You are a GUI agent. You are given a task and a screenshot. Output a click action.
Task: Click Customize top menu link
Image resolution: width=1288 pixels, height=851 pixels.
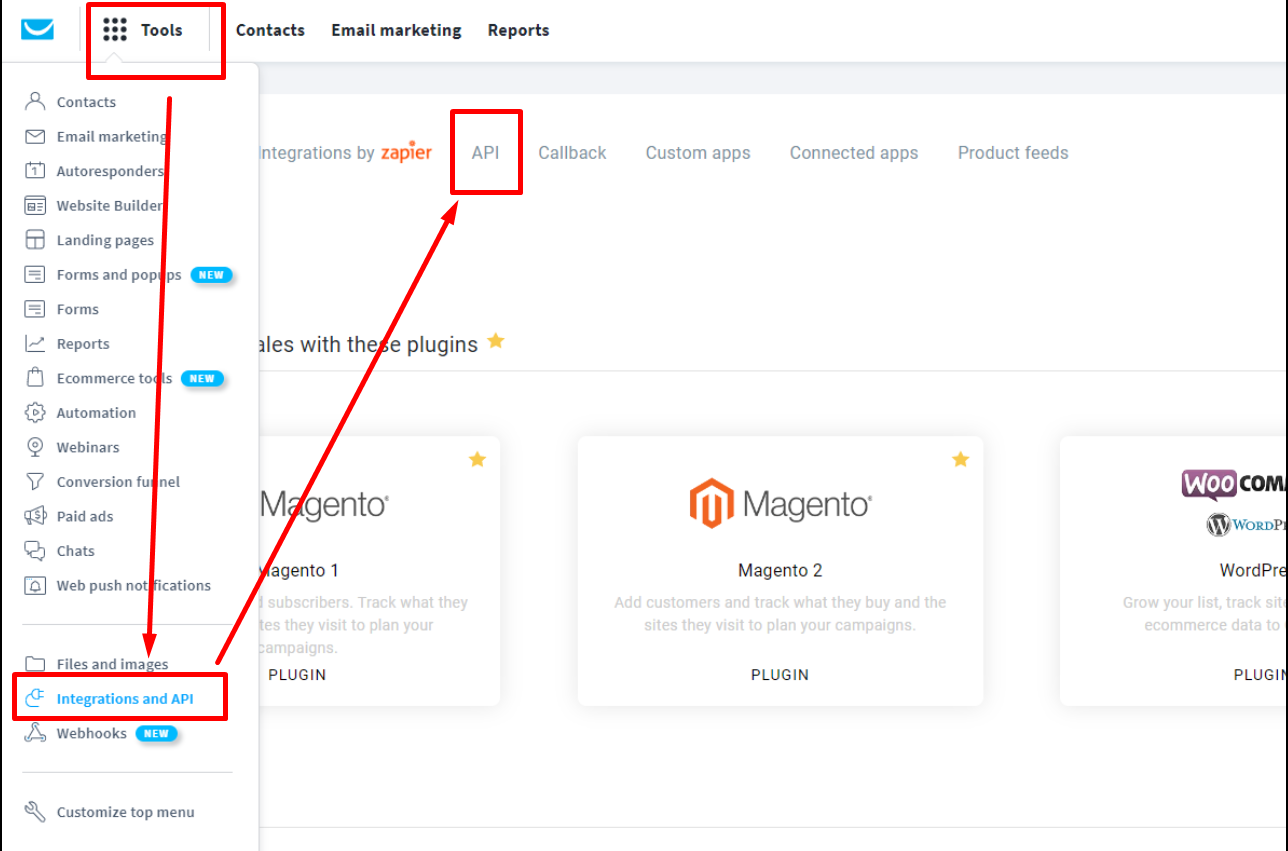[125, 812]
